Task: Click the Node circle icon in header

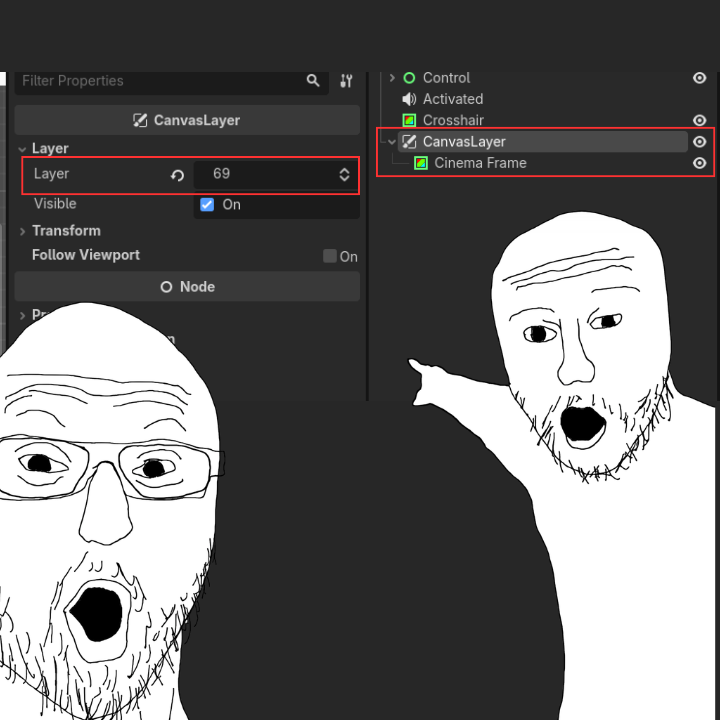Action: coord(166,287)
